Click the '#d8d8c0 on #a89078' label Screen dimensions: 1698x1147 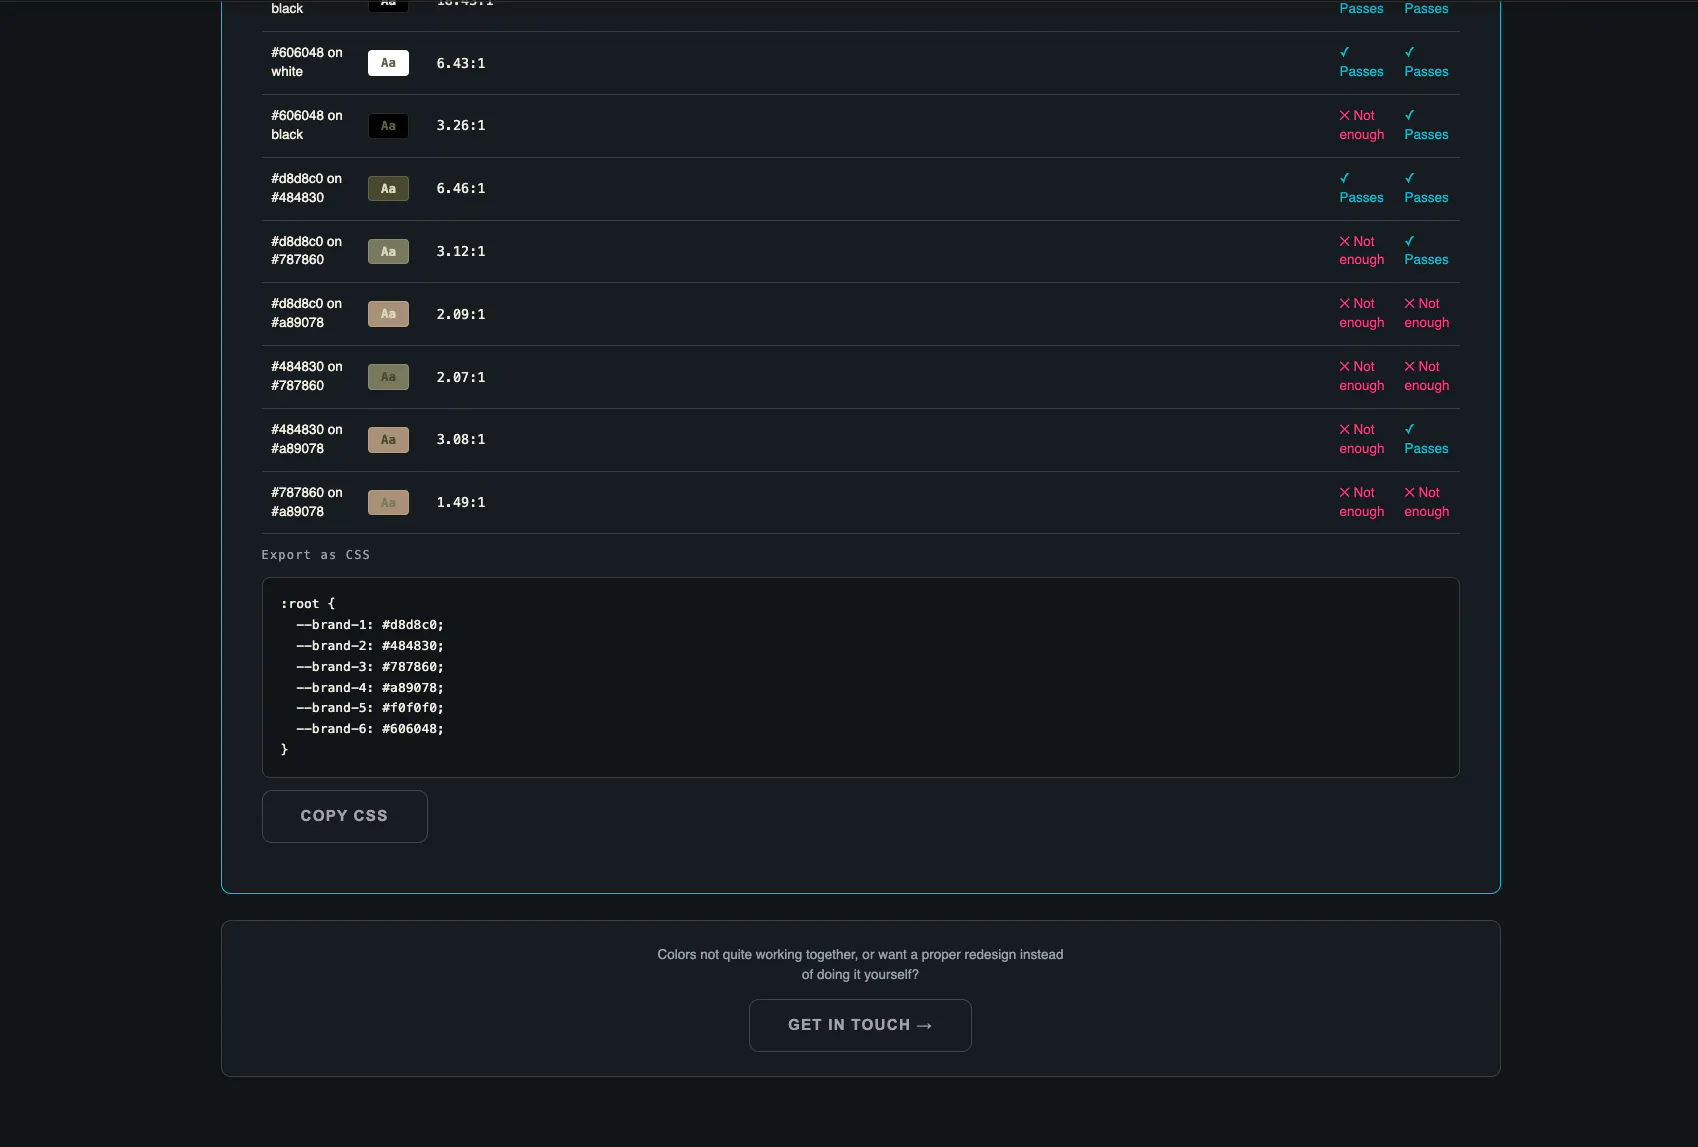pos(307,313)
